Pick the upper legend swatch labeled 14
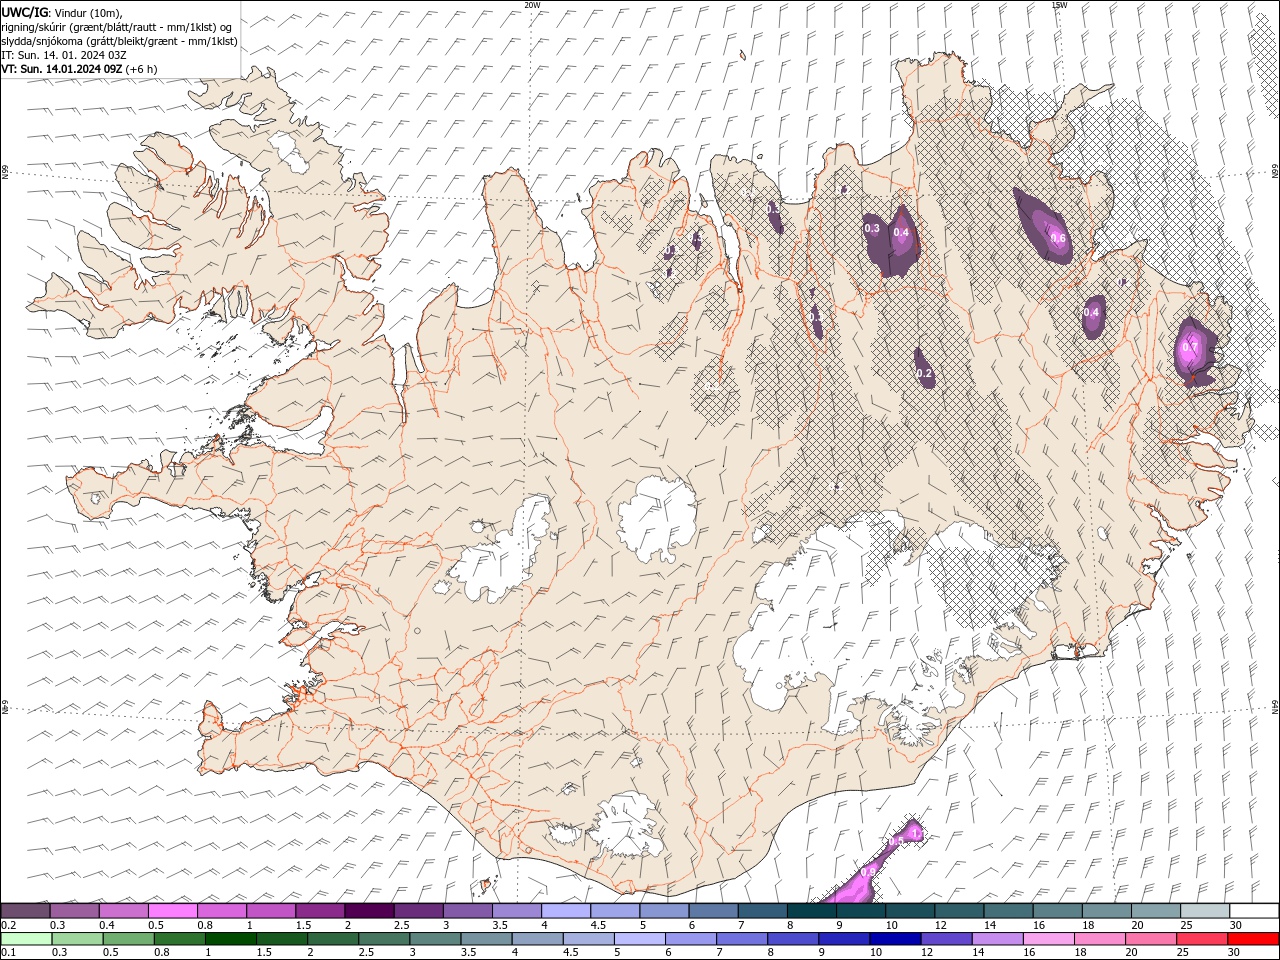1280x960 pixels. (x=1008, y=911)
